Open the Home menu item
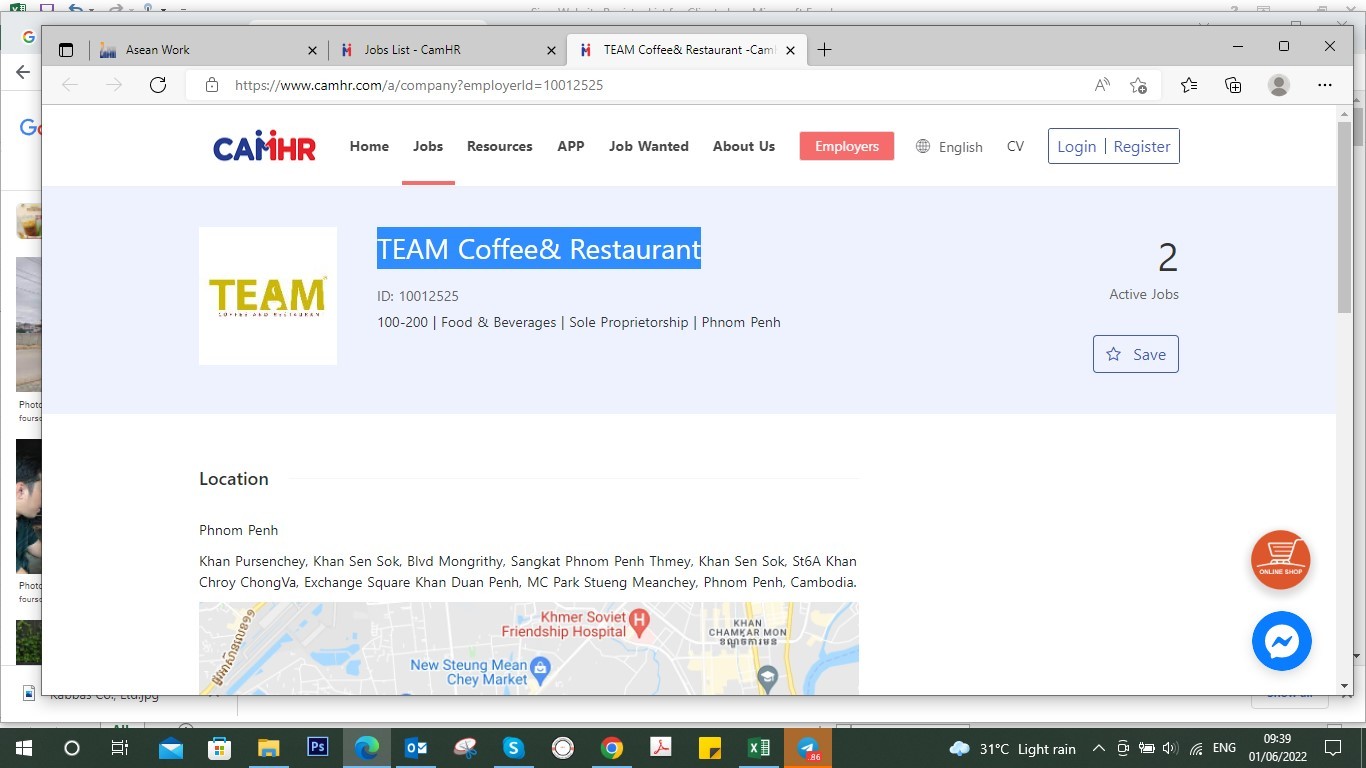 [369, 146]
